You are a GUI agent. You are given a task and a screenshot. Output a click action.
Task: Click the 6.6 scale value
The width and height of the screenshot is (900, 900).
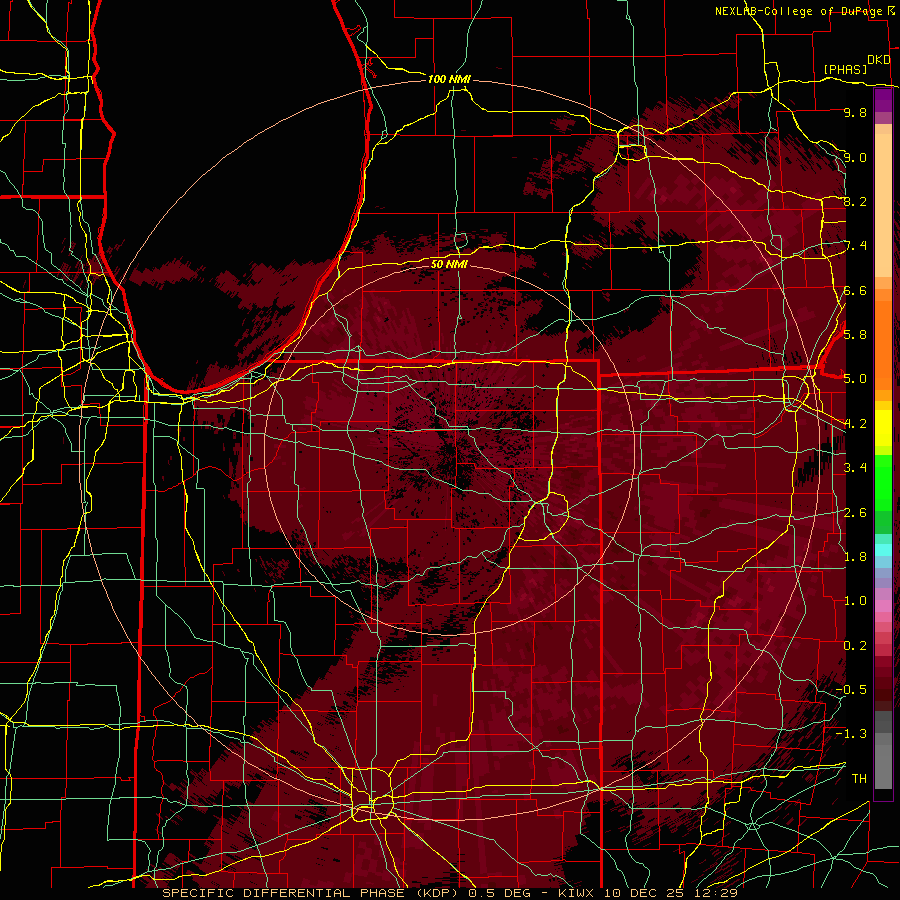click(x=855, y=290)
